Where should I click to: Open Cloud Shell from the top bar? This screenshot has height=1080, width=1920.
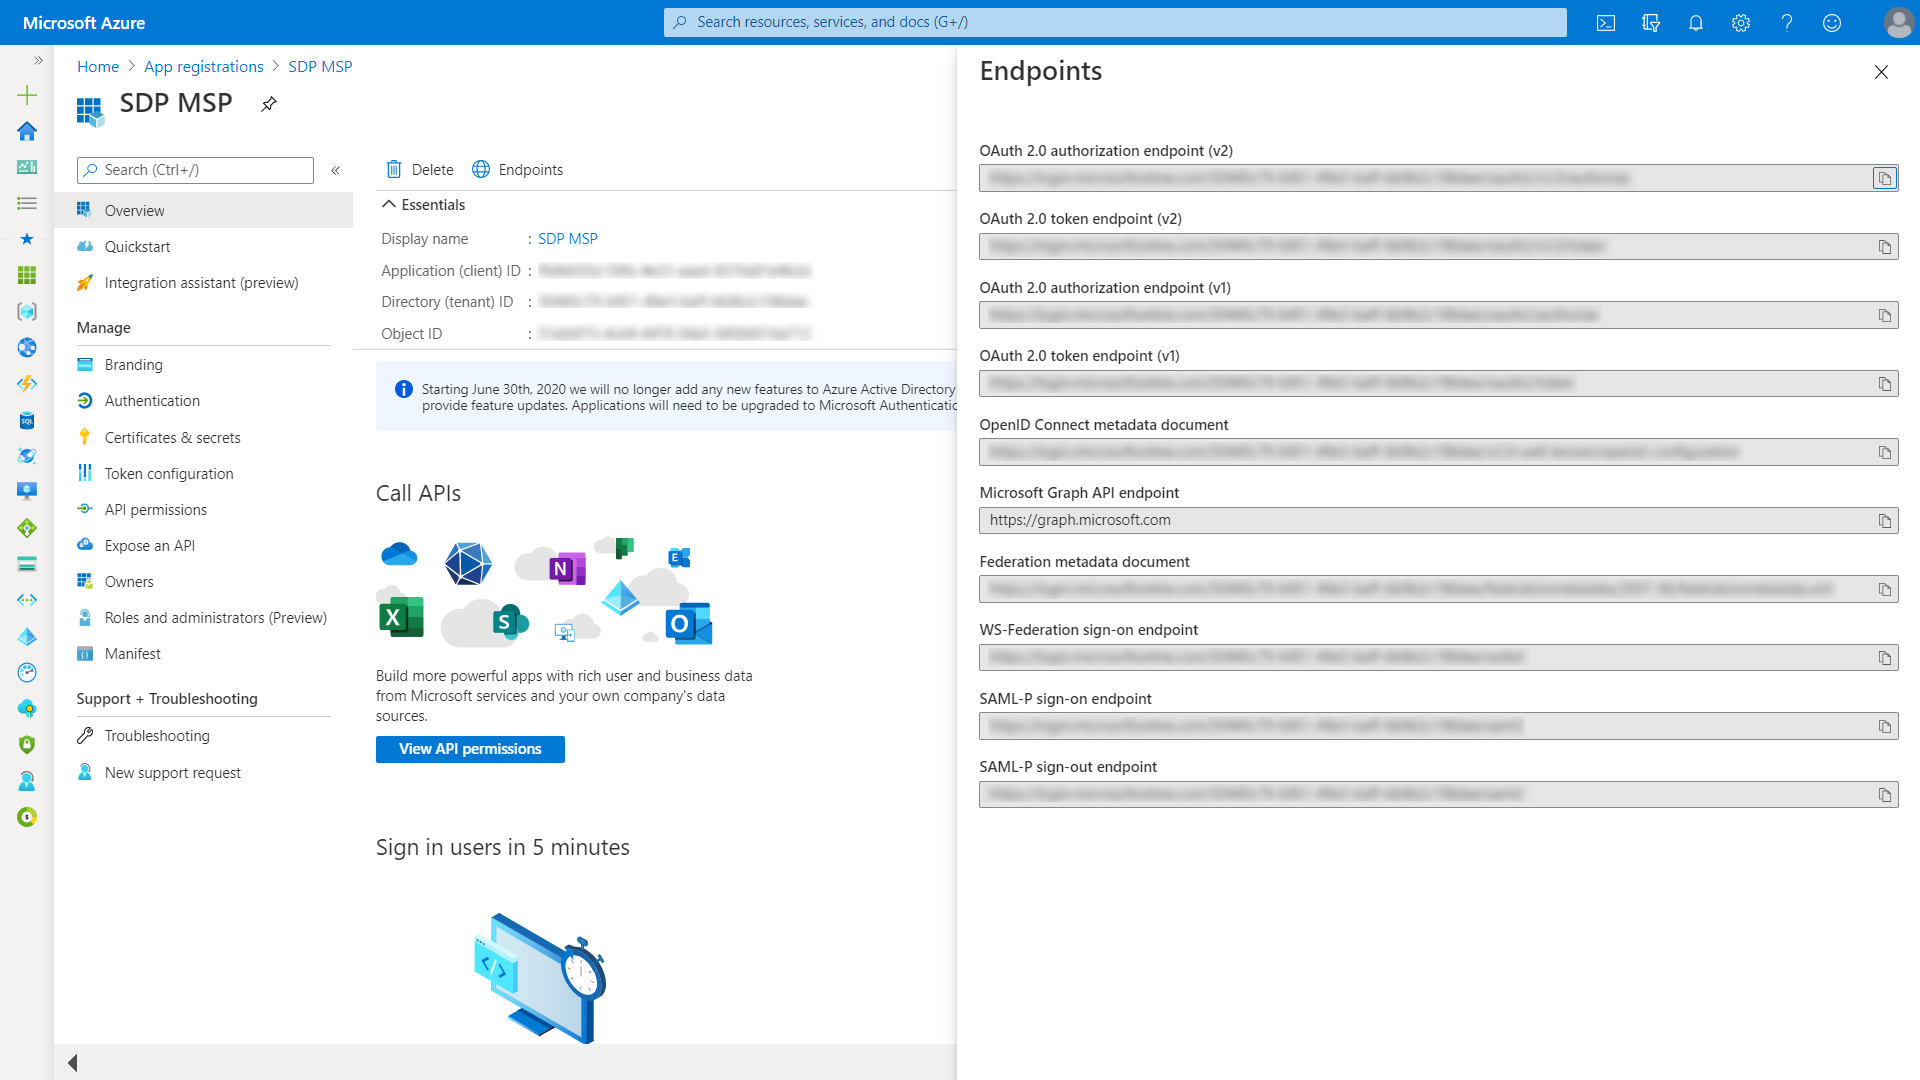1606,23
